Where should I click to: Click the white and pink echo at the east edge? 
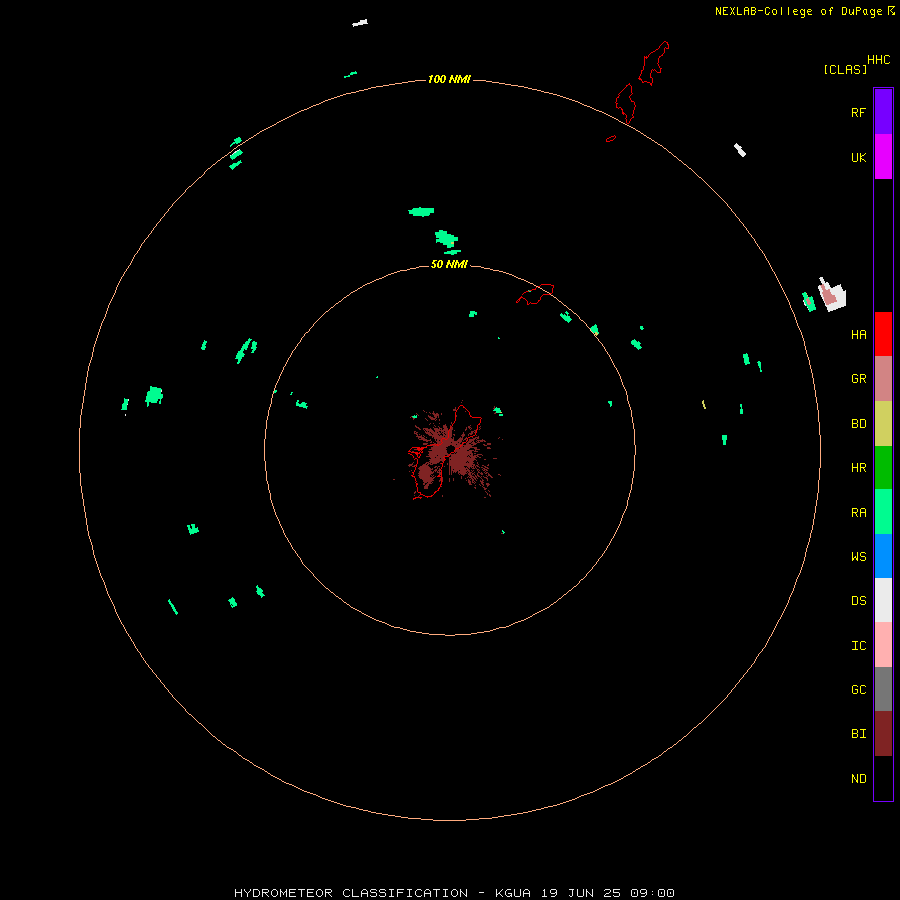[x=832, y=294]
